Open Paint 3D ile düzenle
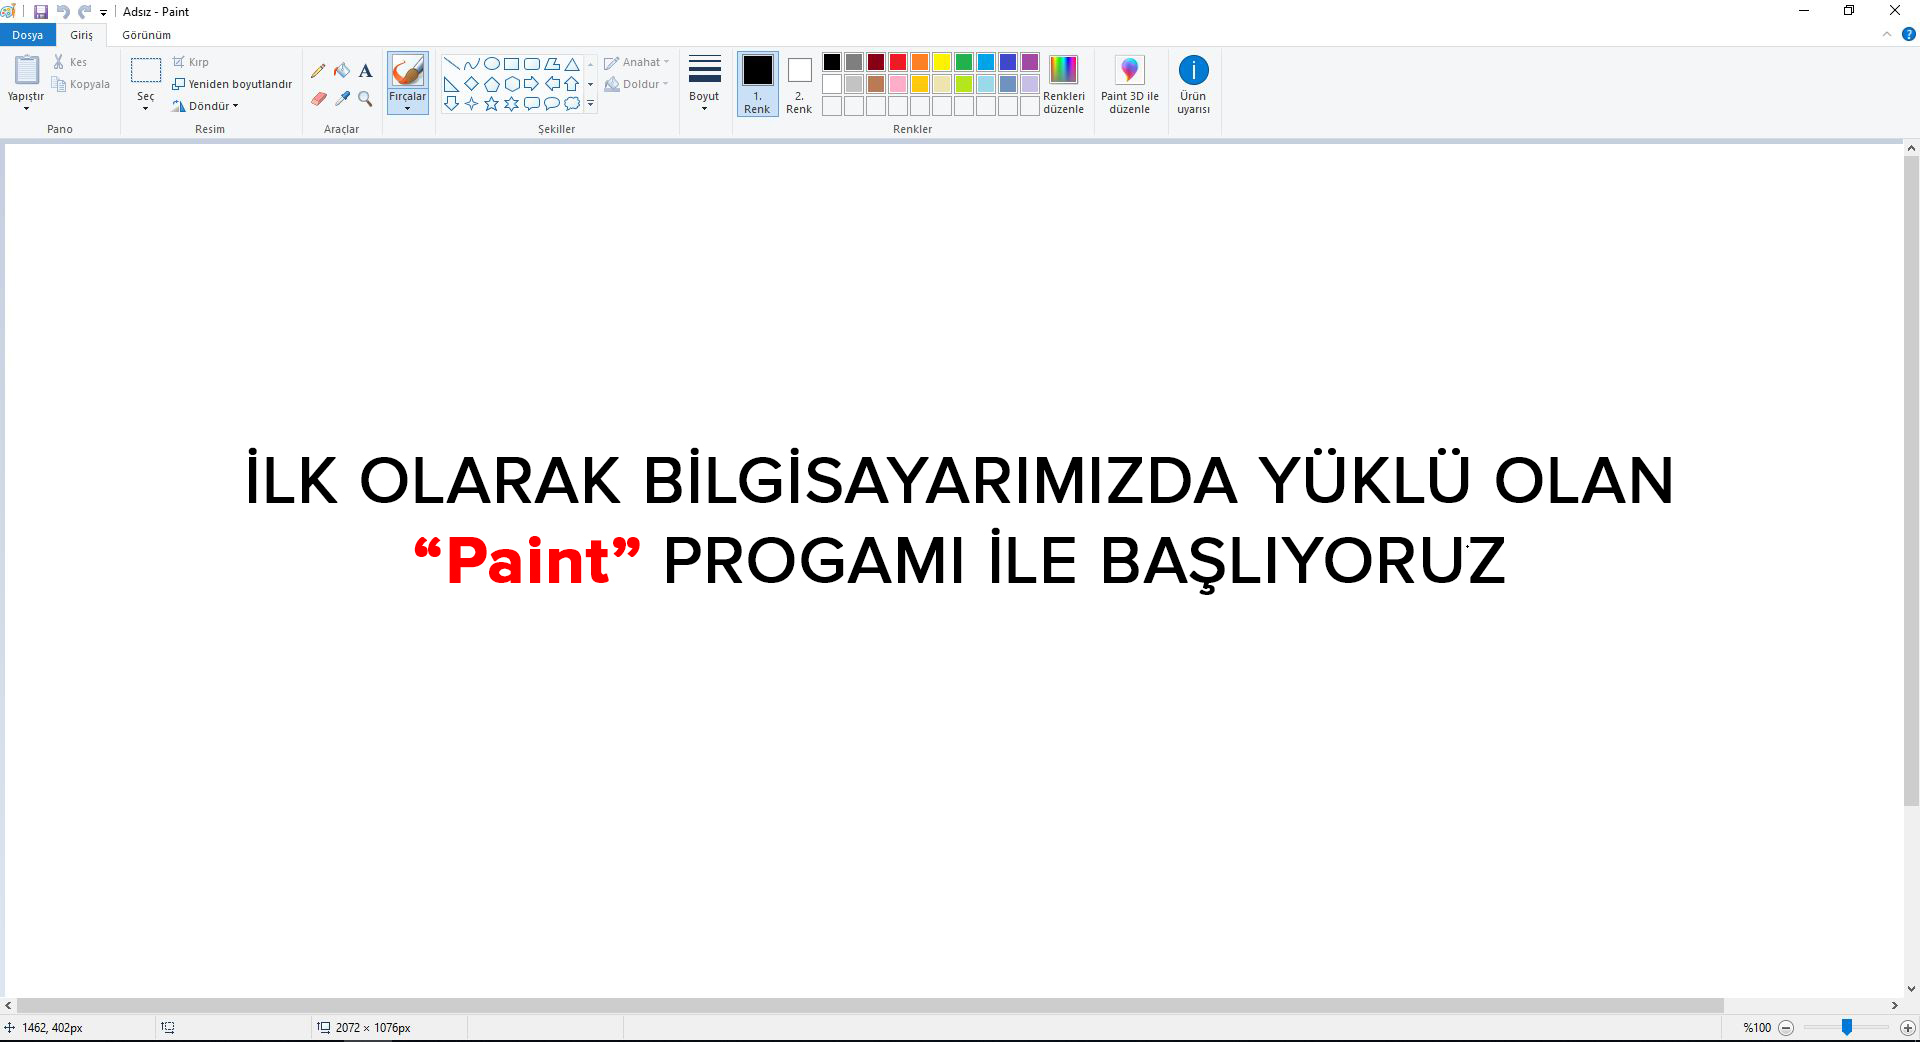Viewport: 1920px width, 1042px height. (1129, 84)
